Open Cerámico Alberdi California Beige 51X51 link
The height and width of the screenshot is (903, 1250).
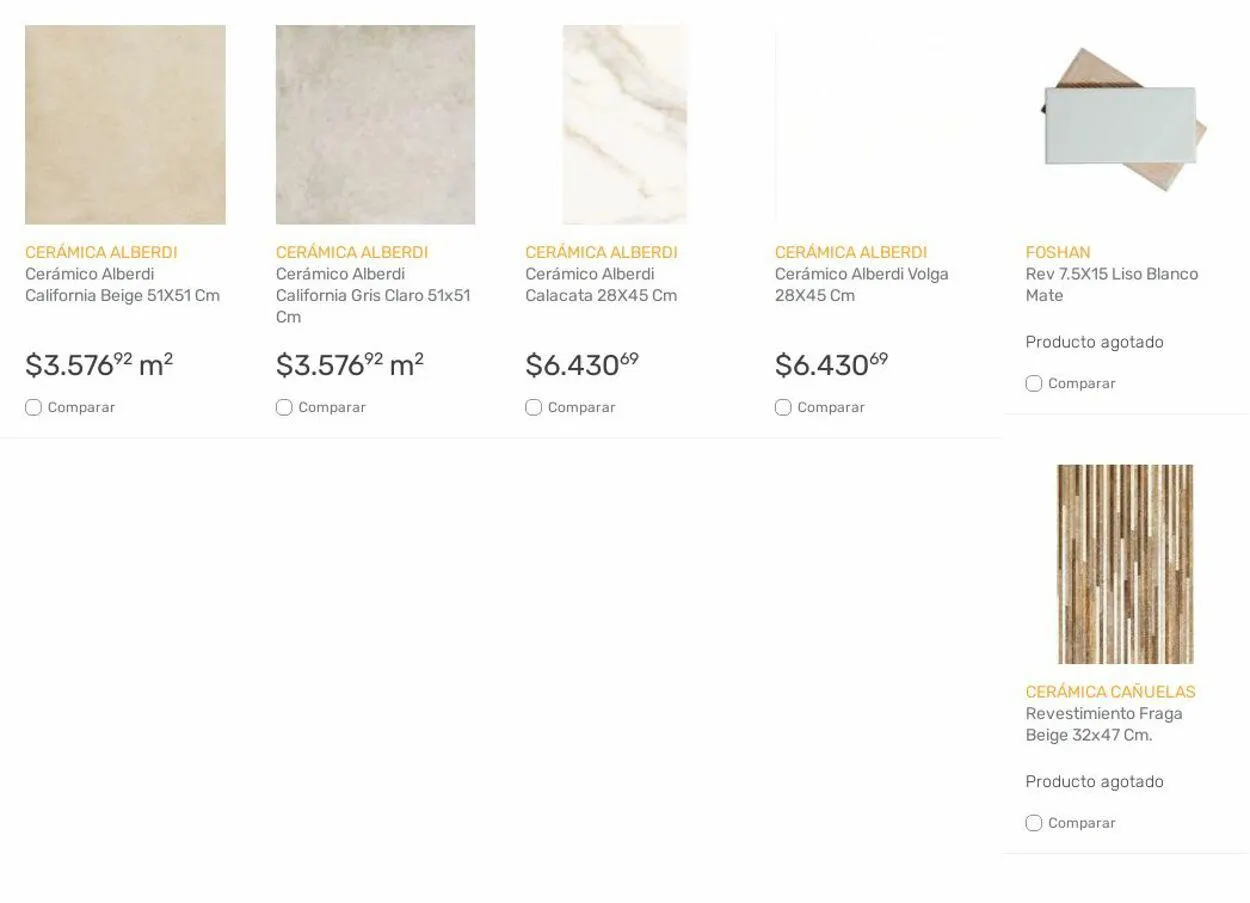(x=122, y=285)
